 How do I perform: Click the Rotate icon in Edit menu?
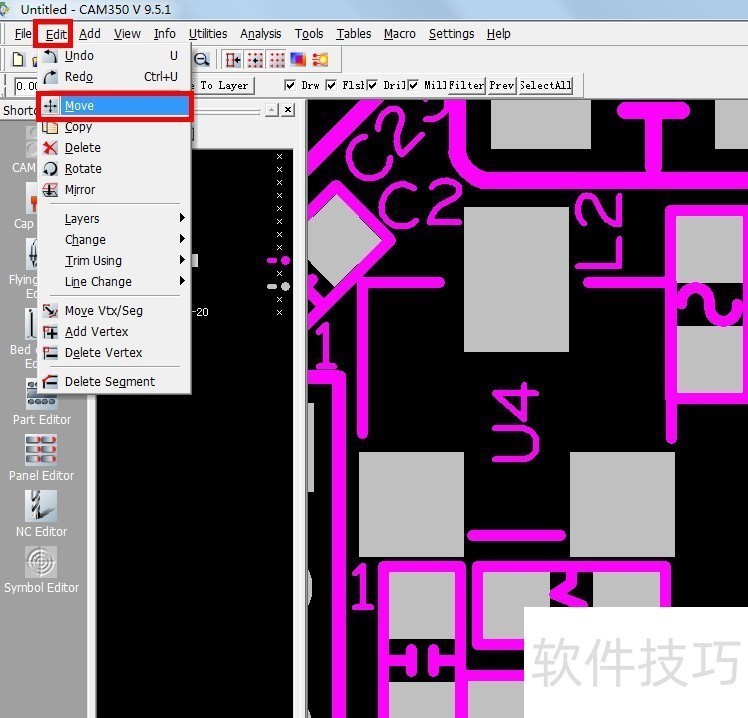point(51,169)
